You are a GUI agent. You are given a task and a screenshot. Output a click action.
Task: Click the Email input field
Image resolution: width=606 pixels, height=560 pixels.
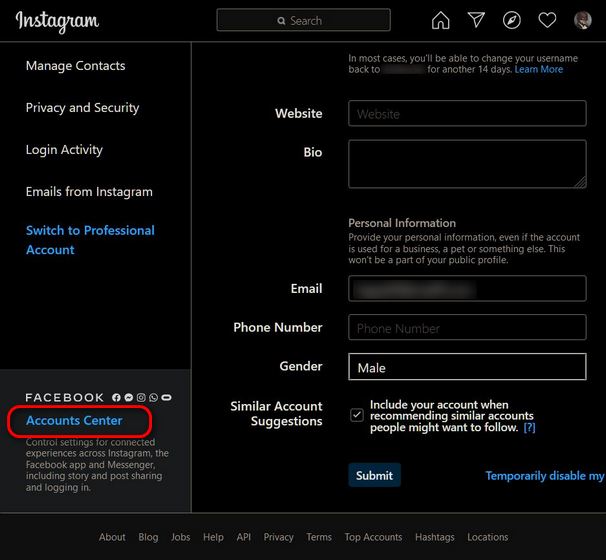[467, 288]
